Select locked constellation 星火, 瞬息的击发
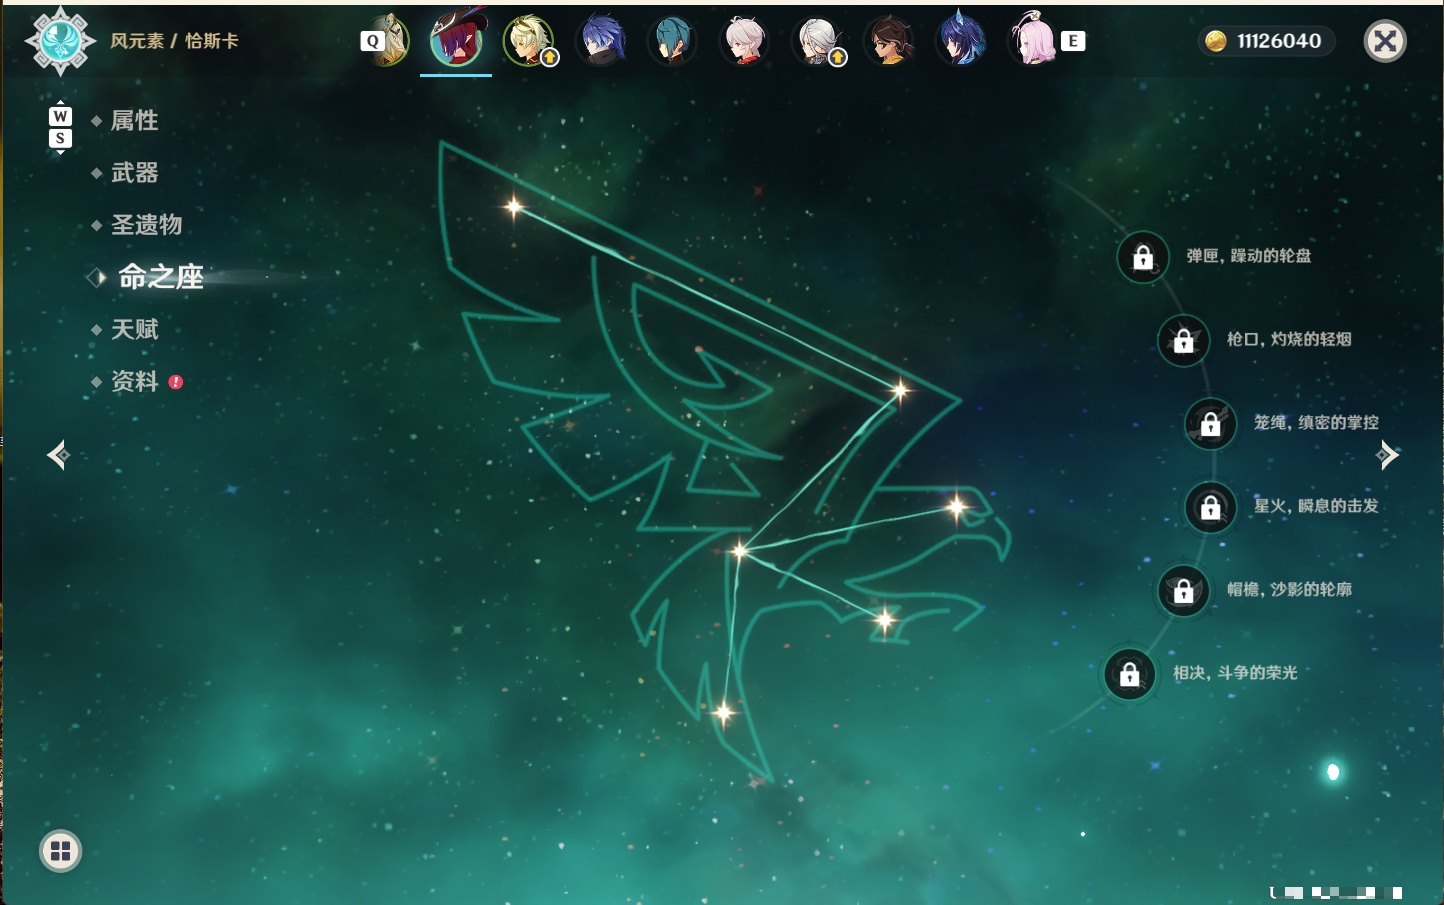This screenshot has width=1444, height=905. tap(1210, 508)
